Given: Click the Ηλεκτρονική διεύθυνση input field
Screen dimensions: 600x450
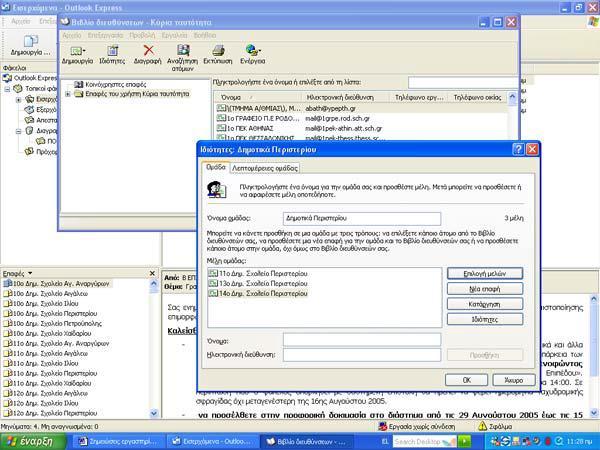Looking at the screenshot, I should 362,355.
